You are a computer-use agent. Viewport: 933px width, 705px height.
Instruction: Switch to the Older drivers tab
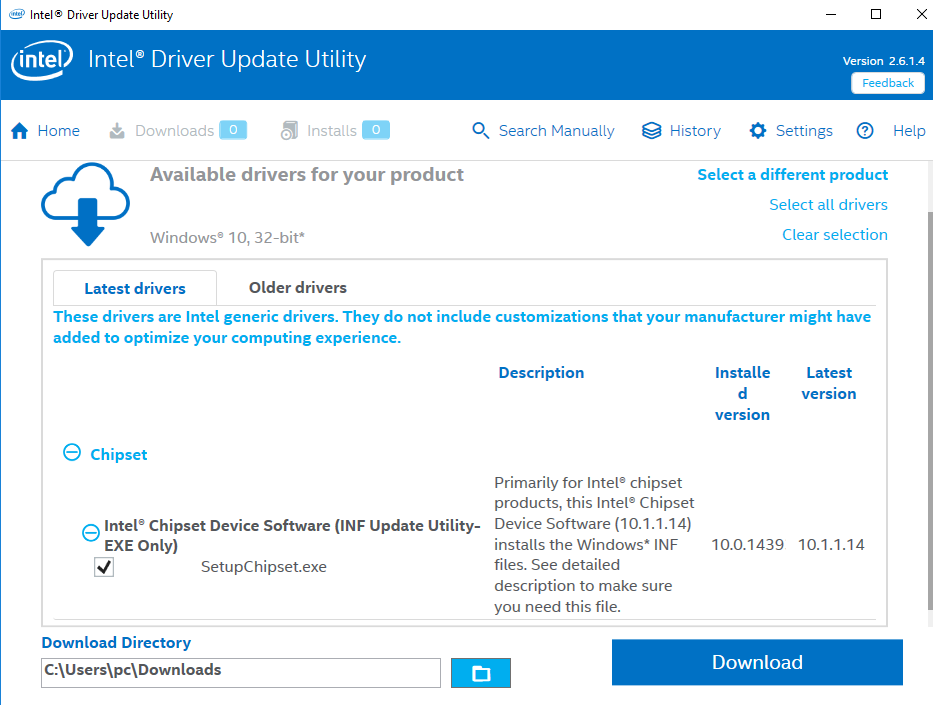pyautogui.click(x=298, y=288)
